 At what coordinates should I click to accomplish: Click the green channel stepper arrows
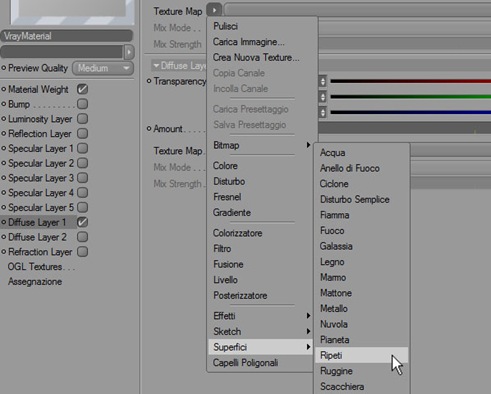click(322, 97)
